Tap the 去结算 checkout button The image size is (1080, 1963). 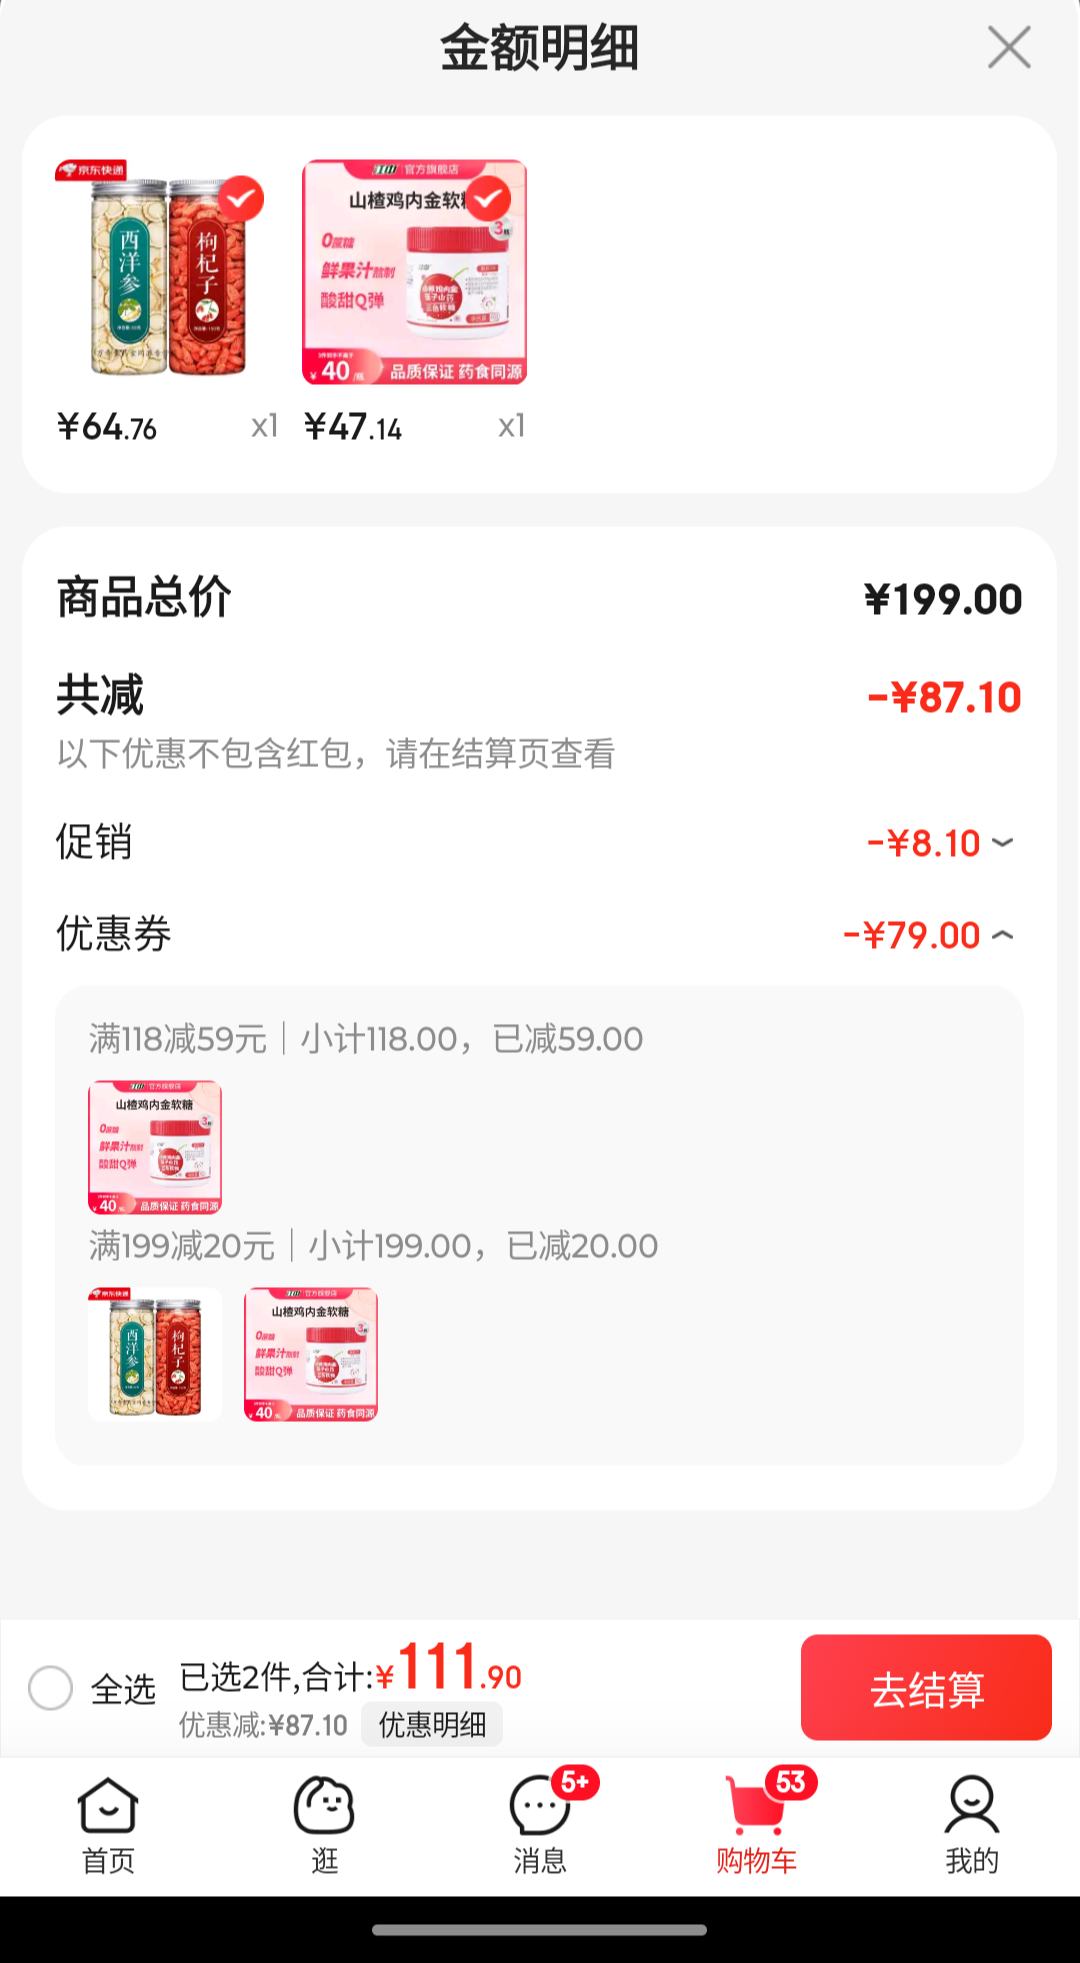[x=926, y=1688]
